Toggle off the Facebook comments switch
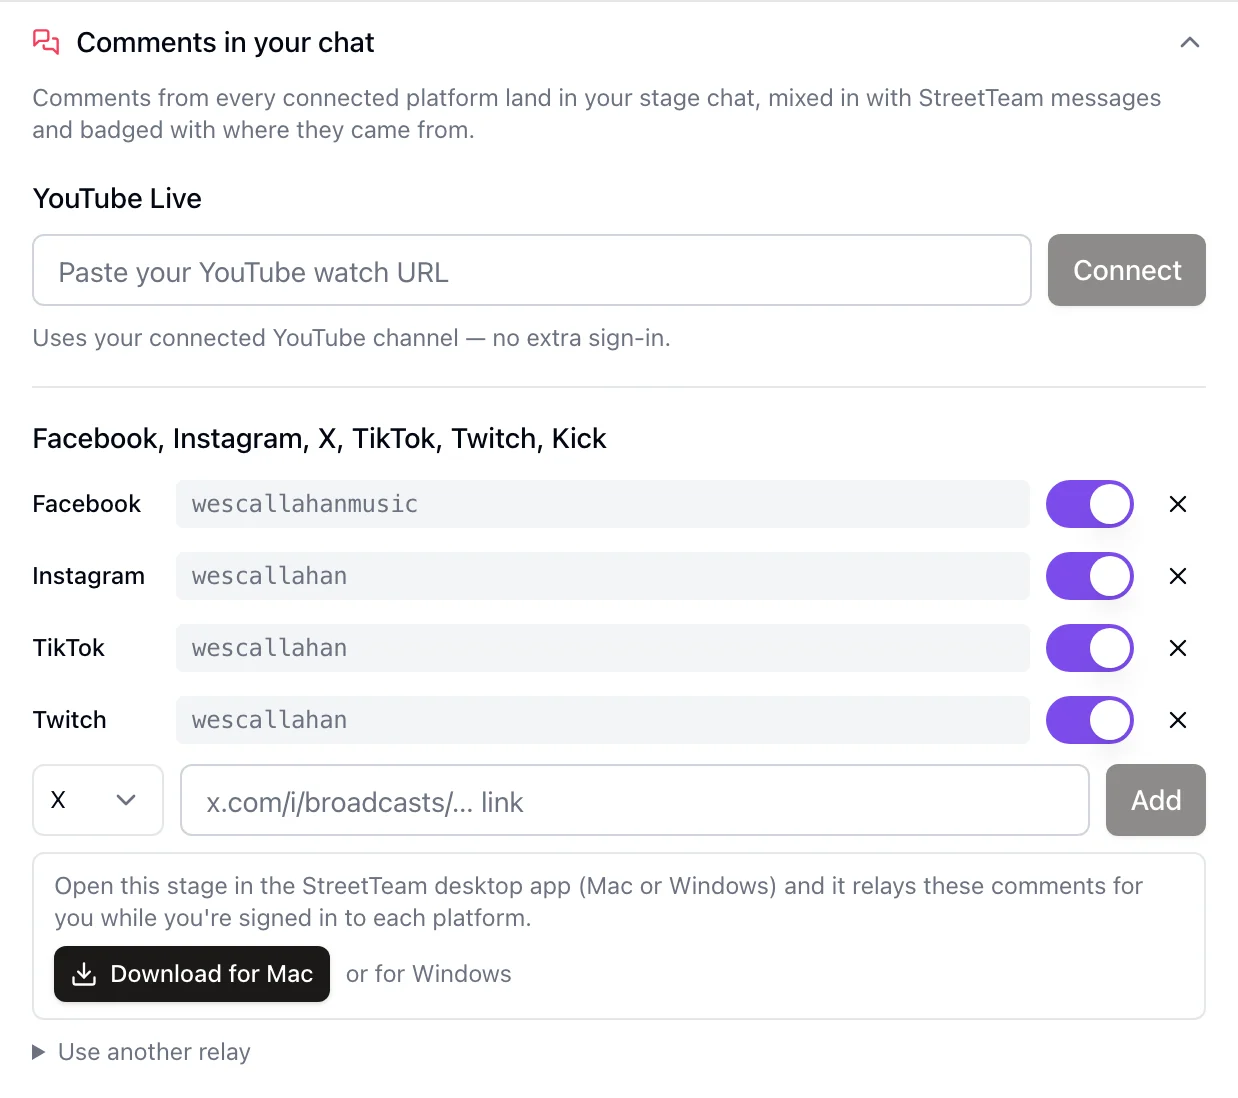This screenshot has height=1098, width=1238. pyautogui.click(x=1090, y=504)
